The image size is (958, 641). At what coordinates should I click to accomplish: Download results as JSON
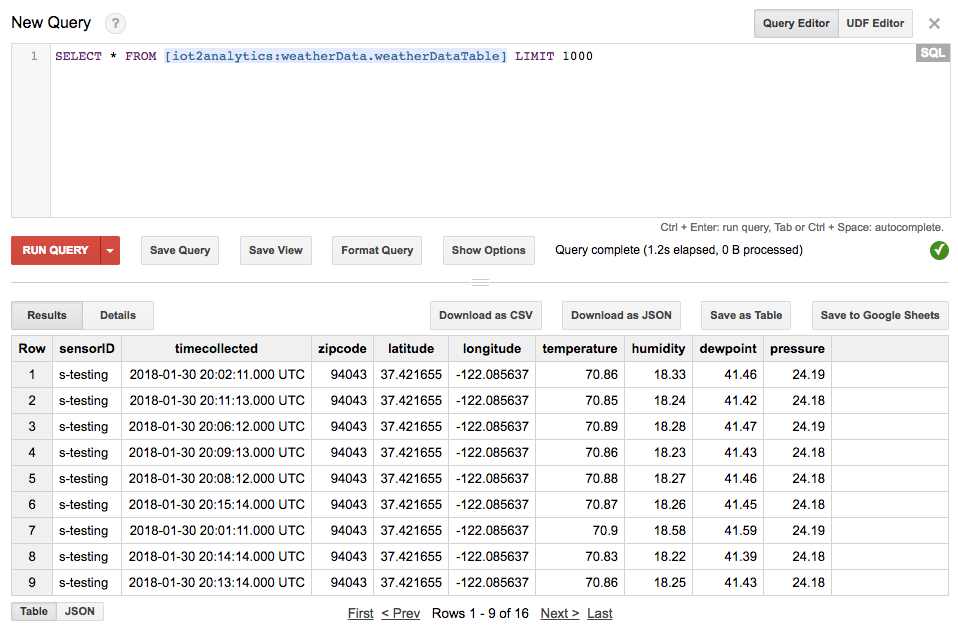[620, 315]
